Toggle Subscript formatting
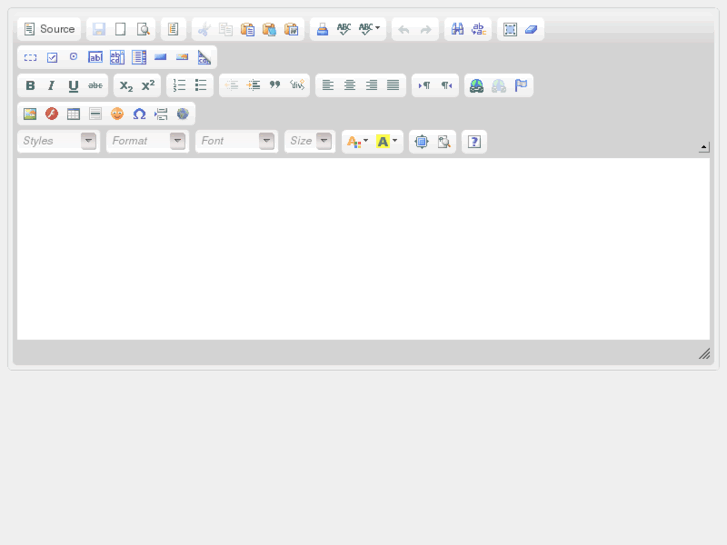Image resolution: width=727 pixels, height=545 pixels. tap(126, 86)
